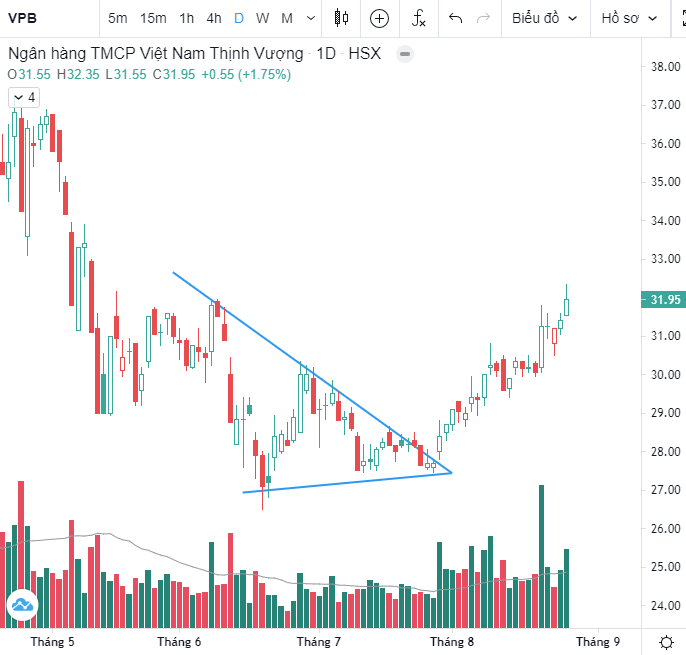Redo the chart action
This screenshot has width=686, height=655.
pos(483,18)
